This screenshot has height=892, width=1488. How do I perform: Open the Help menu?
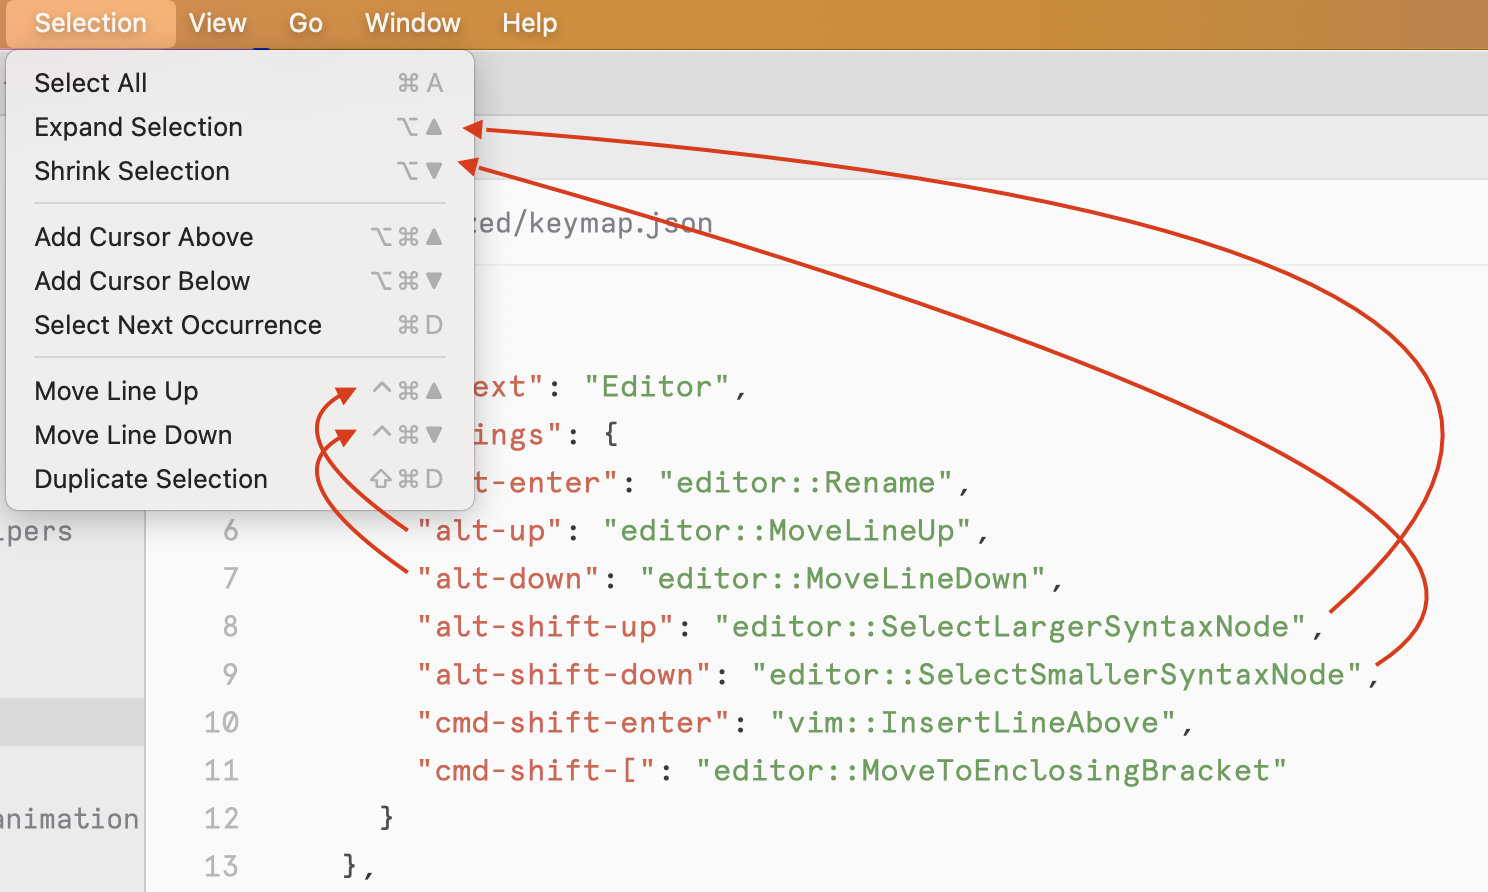529,23
